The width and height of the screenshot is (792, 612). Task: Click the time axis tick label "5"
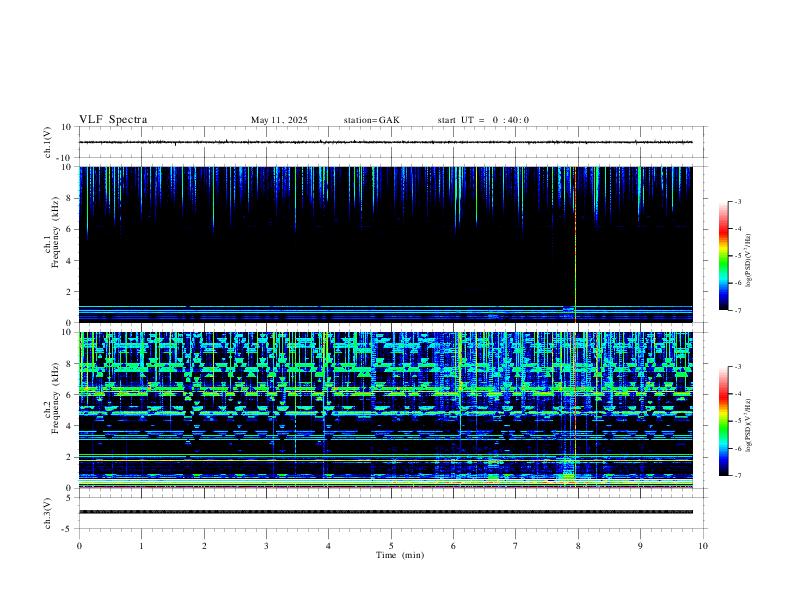pos(391,546)
